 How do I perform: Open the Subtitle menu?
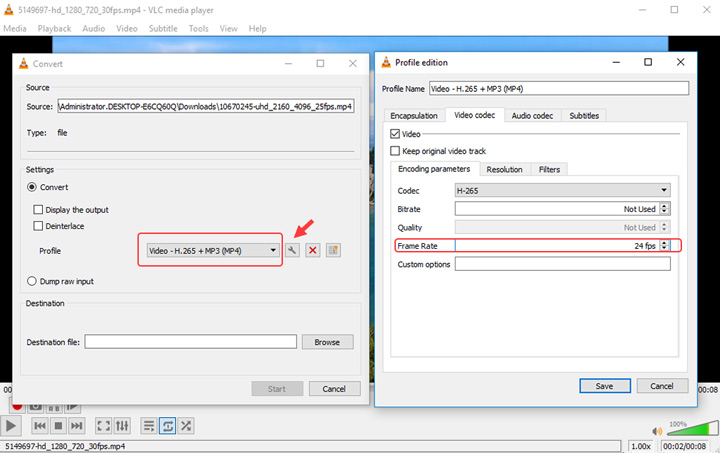point(163,28)
